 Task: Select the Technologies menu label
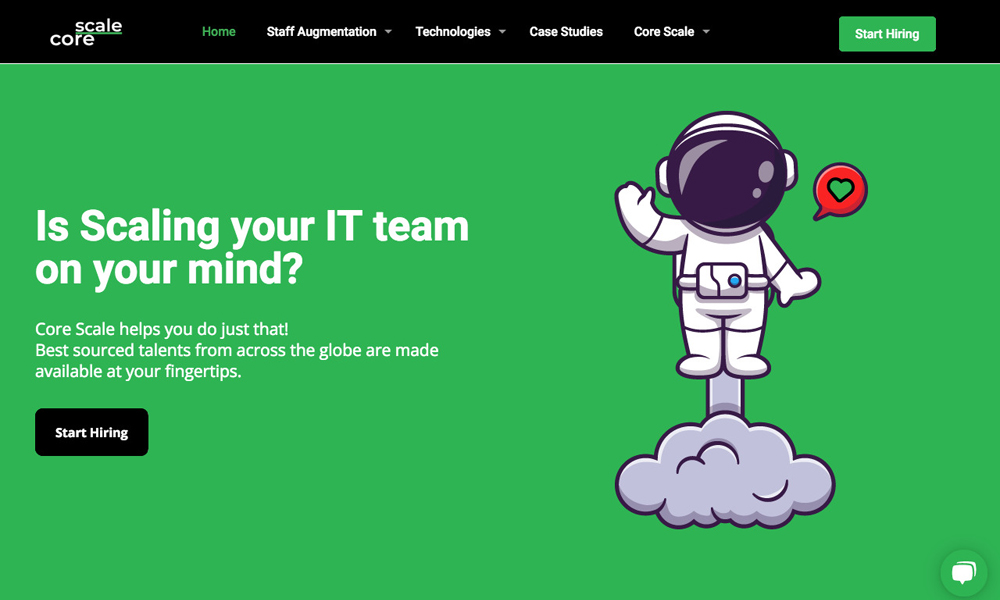coord(453,32)
